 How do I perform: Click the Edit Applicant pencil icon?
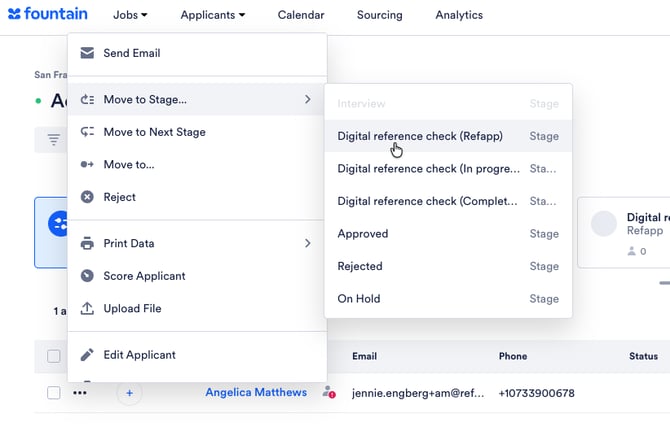point(87,355)
